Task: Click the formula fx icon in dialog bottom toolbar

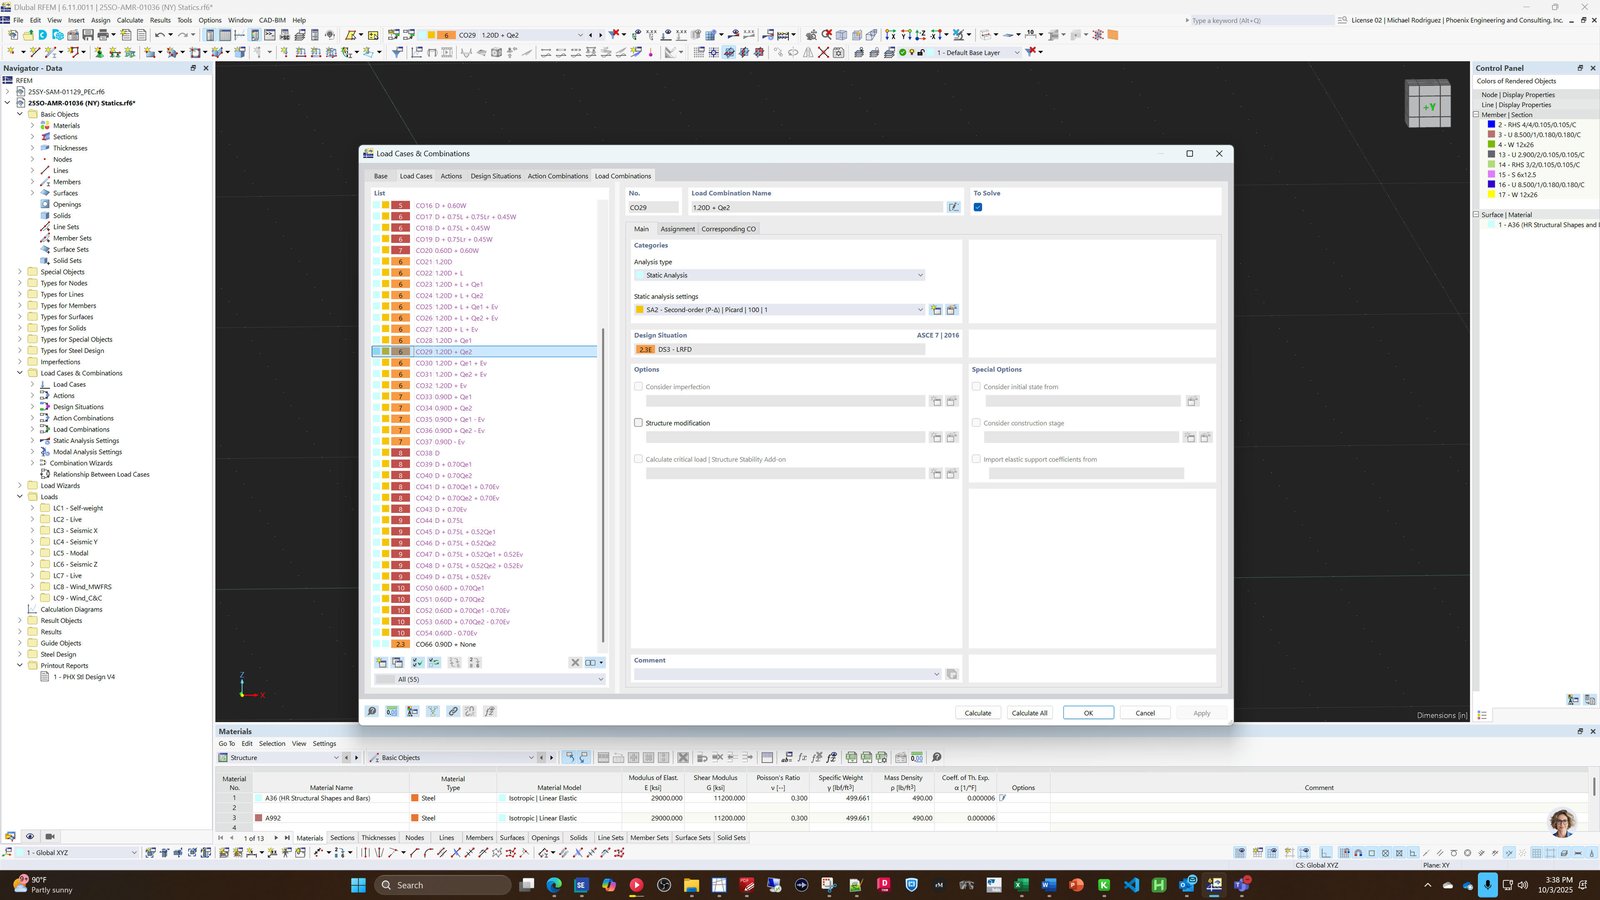Action: [489, 712]
